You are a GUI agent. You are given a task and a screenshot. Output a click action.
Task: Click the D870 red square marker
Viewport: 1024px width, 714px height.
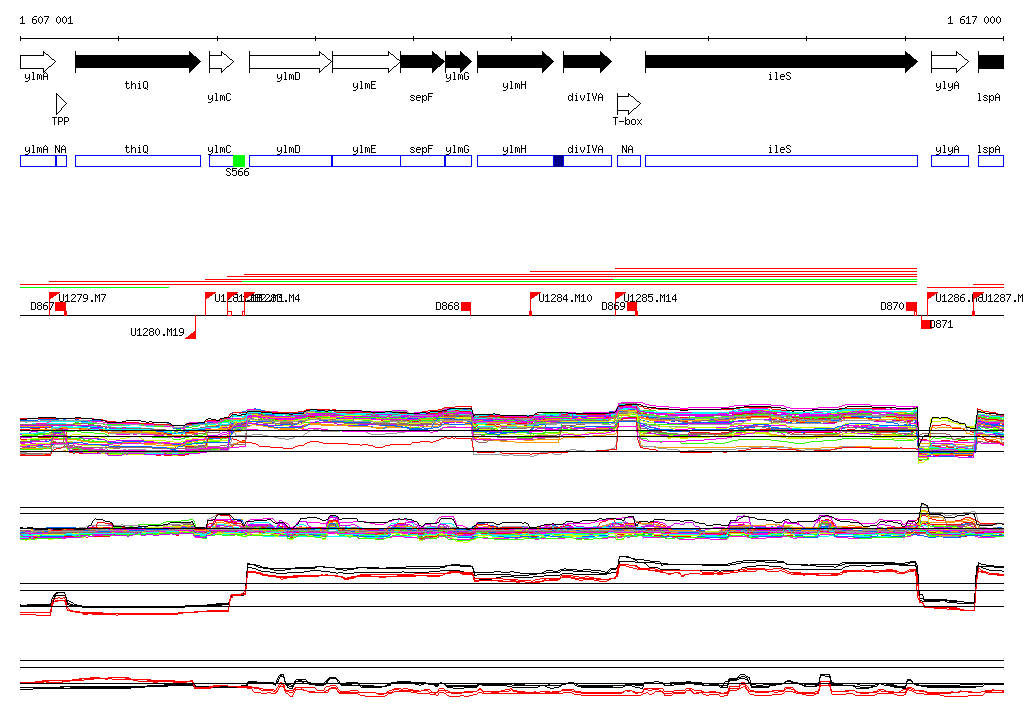(x=911, y=307)
